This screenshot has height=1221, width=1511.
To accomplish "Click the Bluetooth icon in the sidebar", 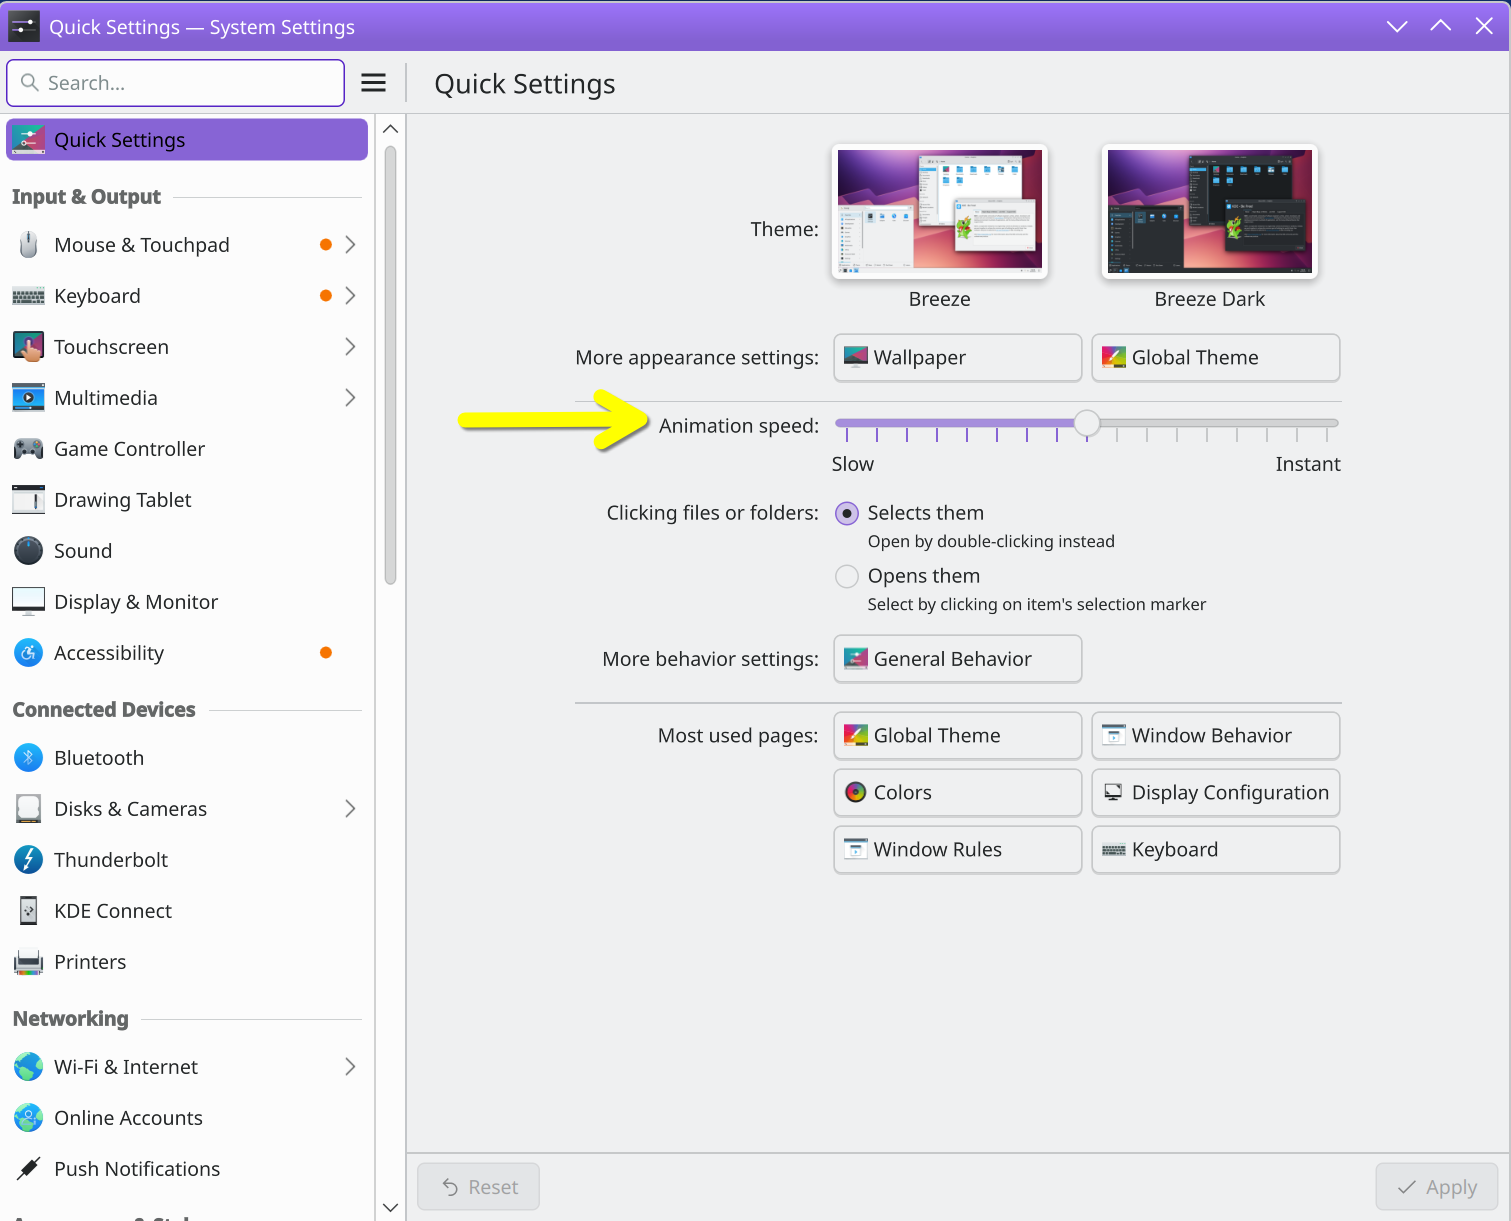I will 28,758.
